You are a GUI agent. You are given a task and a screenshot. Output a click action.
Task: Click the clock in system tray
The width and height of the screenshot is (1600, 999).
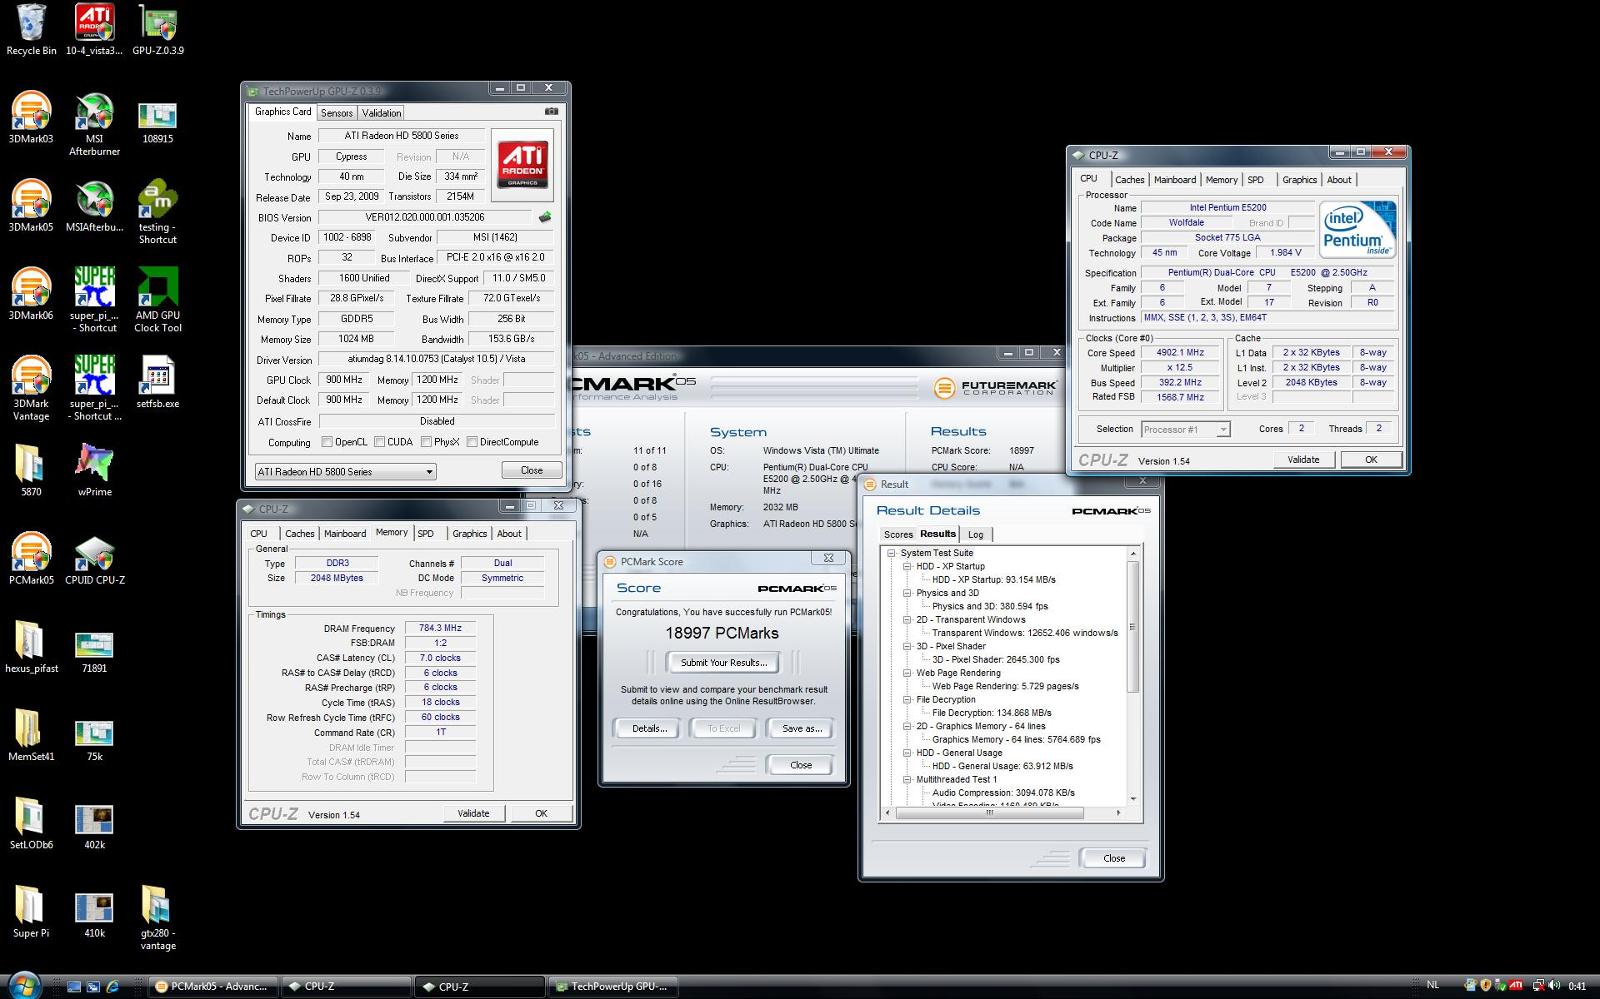pos(1577,987)
